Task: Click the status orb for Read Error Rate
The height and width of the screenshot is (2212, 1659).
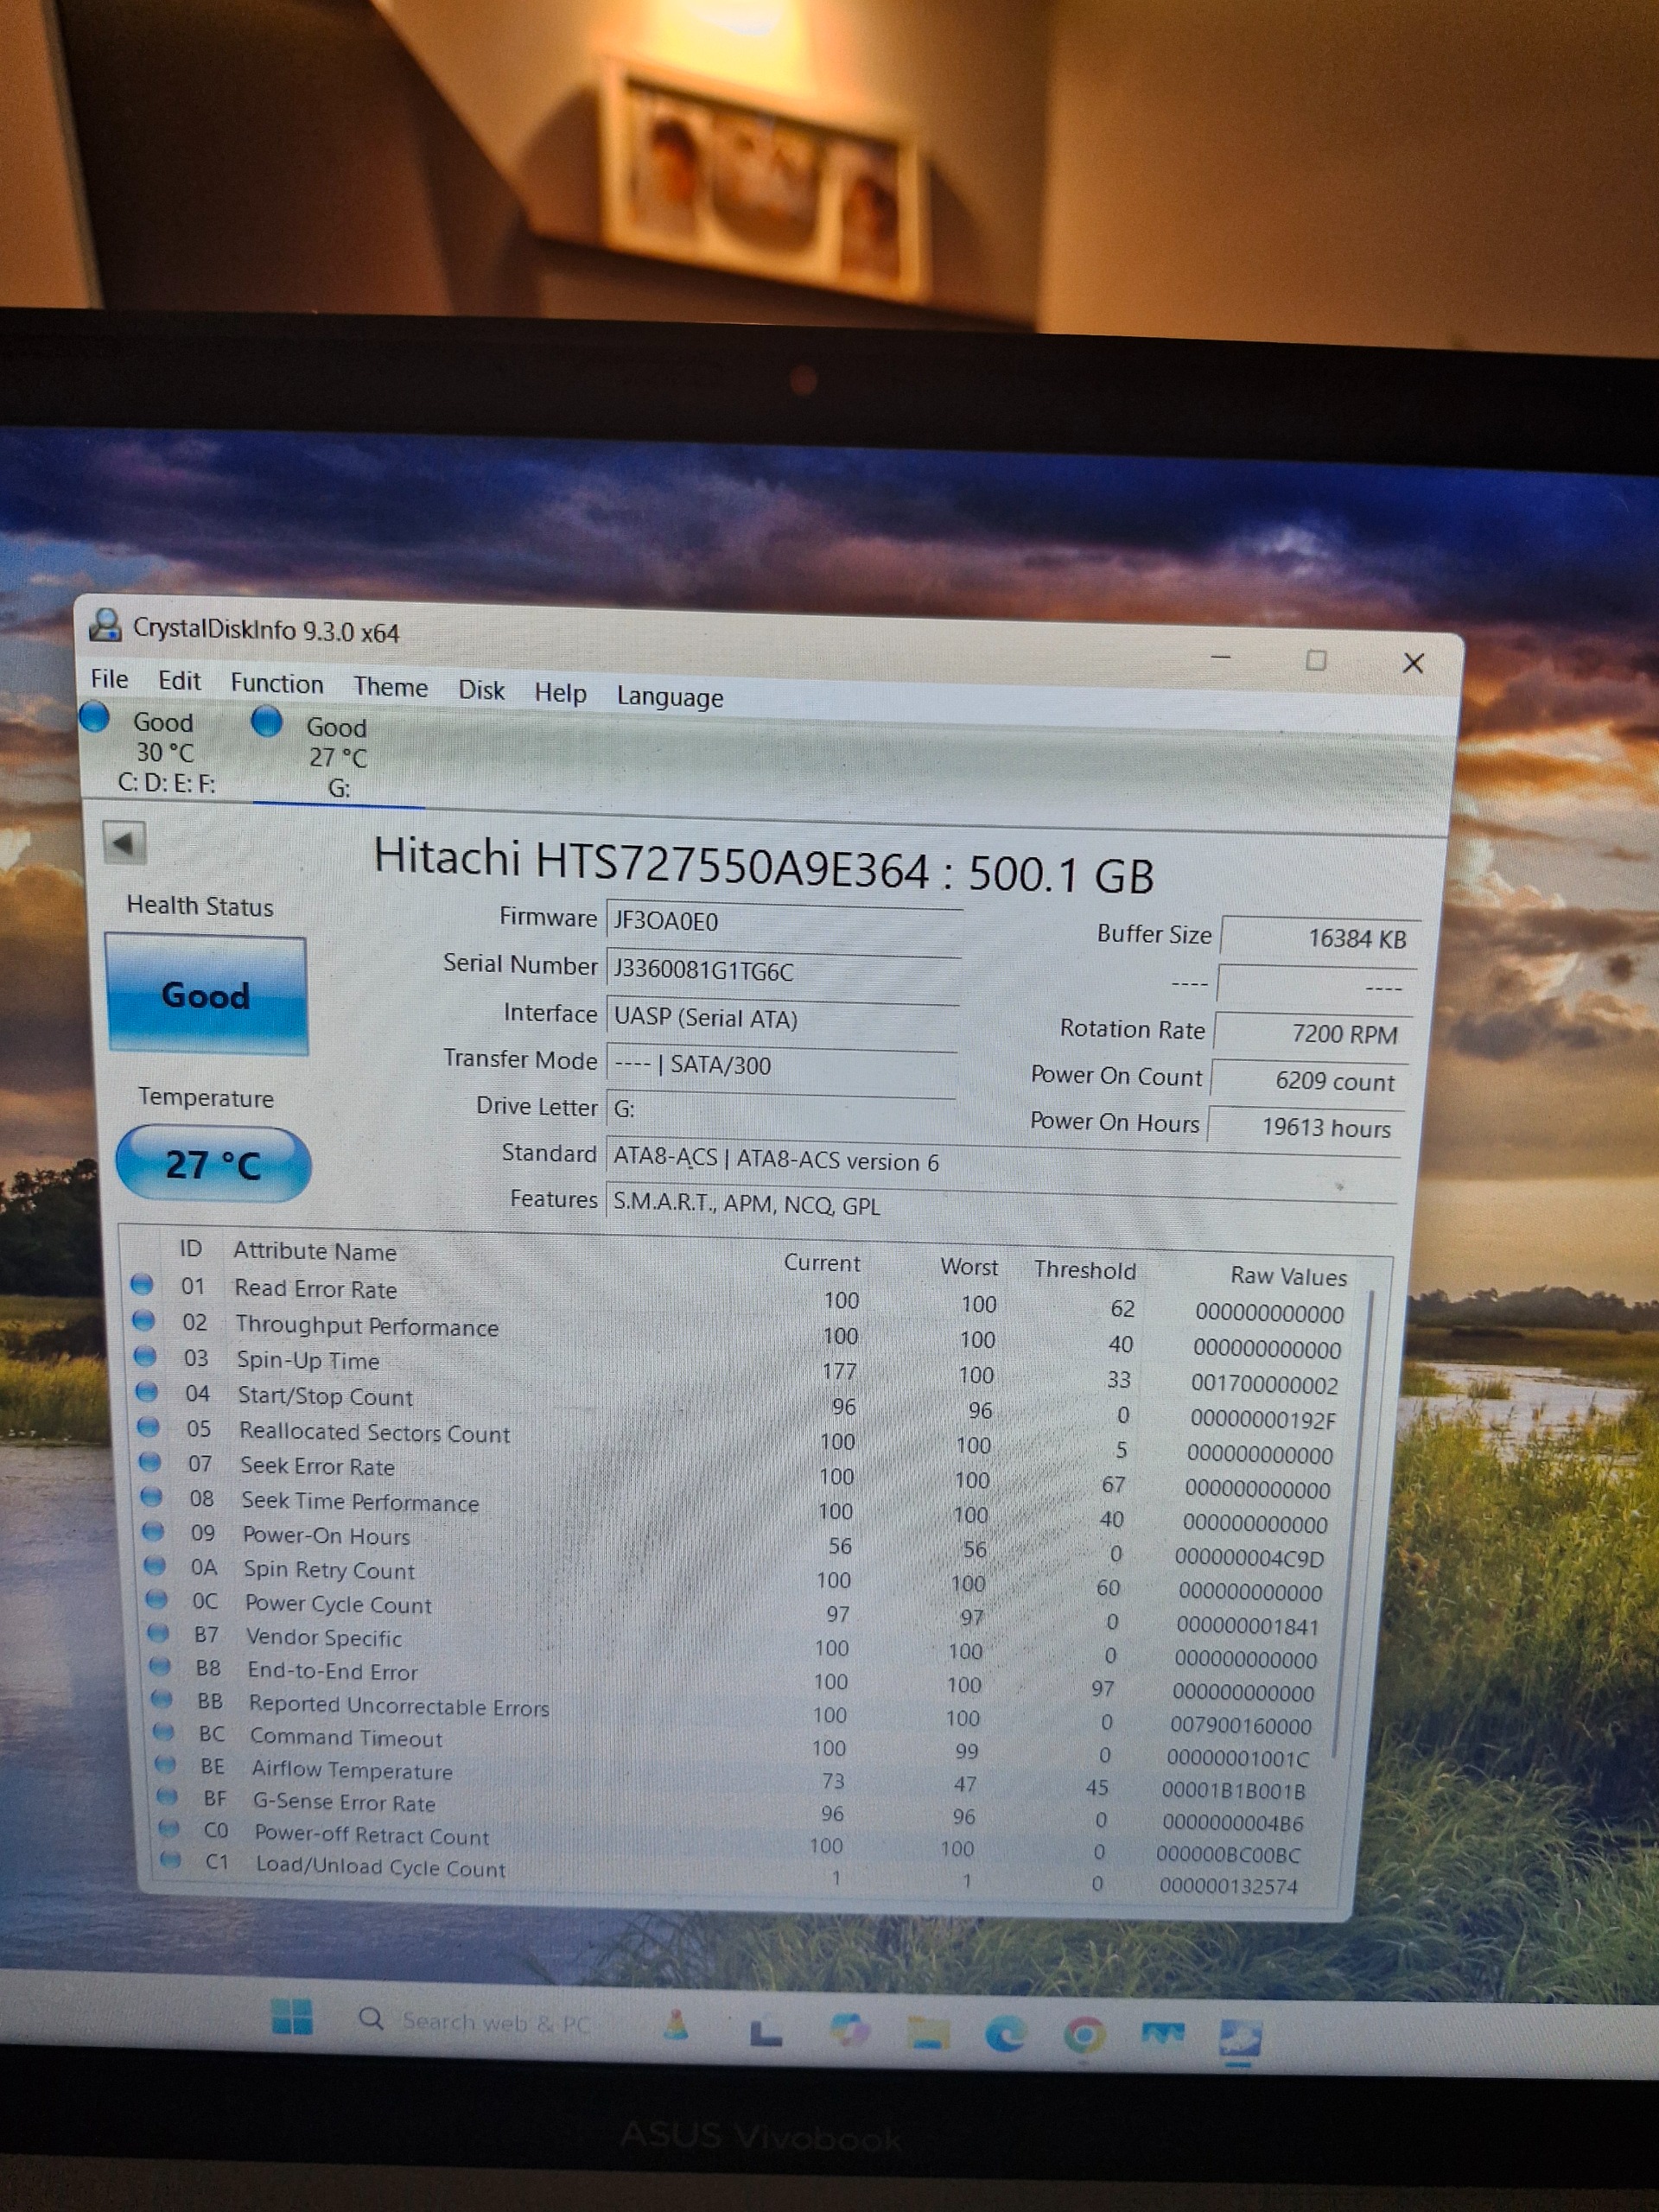Action: pyautogui.click(x=141, y=1284)
